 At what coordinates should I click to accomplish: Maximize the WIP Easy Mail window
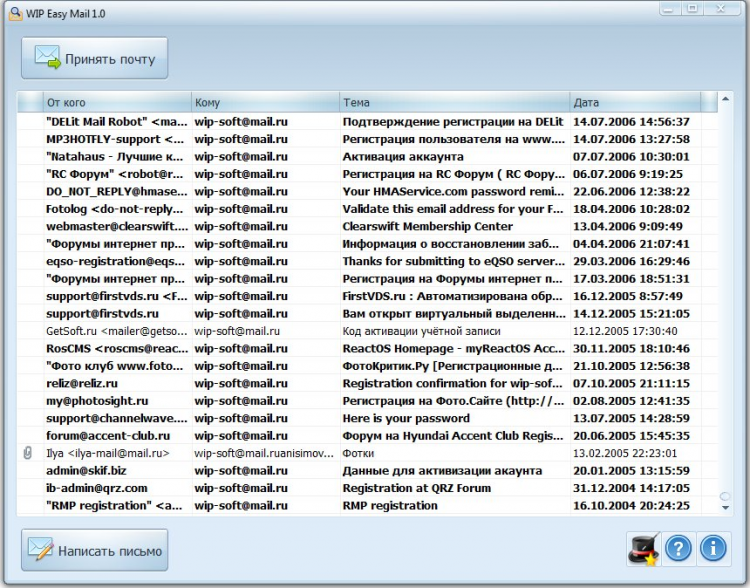pos(692,9)
